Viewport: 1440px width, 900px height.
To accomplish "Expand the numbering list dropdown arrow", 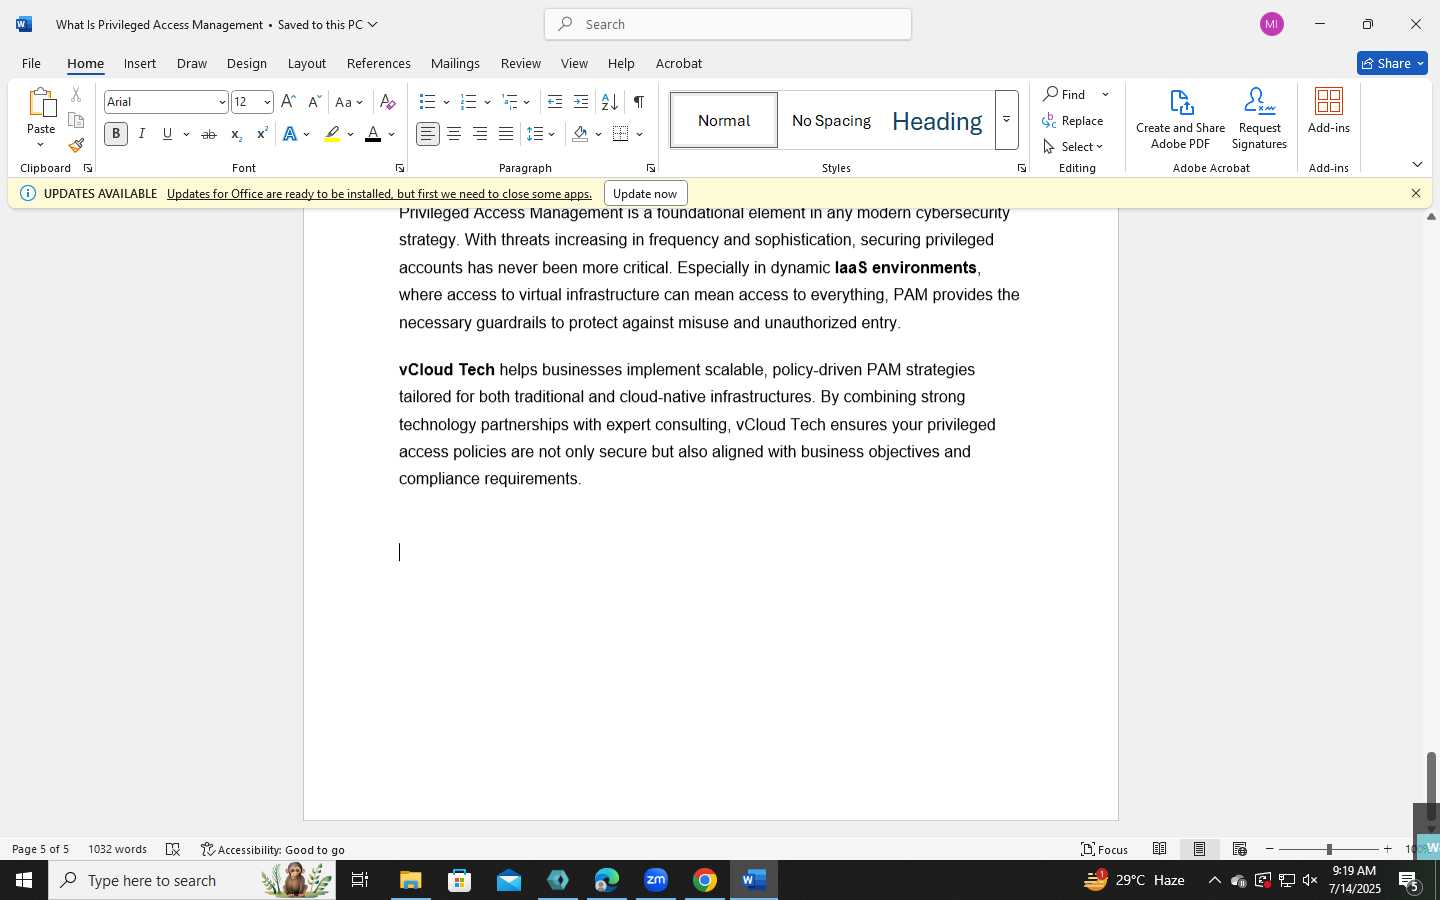I will [x=487, y=102].
